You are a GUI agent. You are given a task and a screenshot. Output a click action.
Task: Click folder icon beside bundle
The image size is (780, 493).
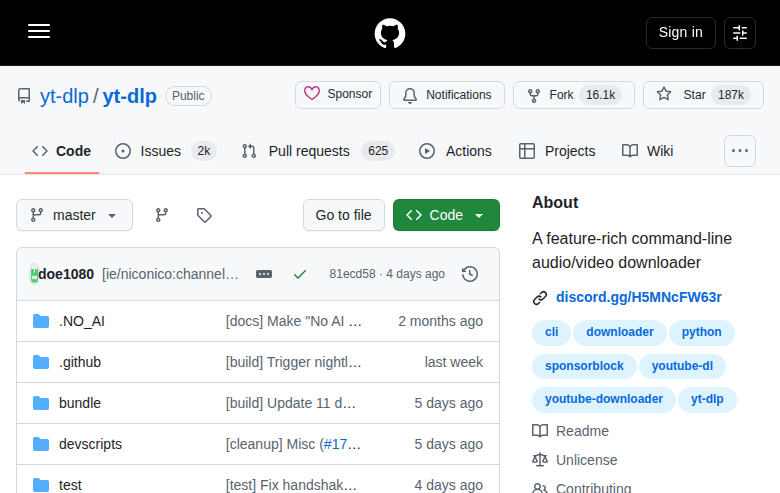pyautogui.click(x=41, y=403)
